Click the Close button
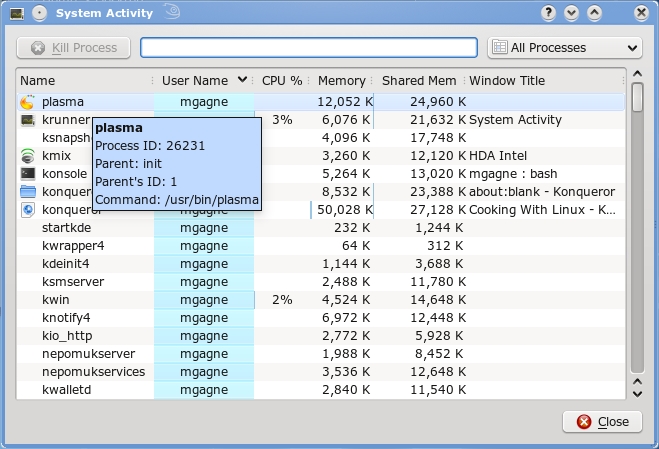Screen dimensions: 659x449 (x=602, y=422)
